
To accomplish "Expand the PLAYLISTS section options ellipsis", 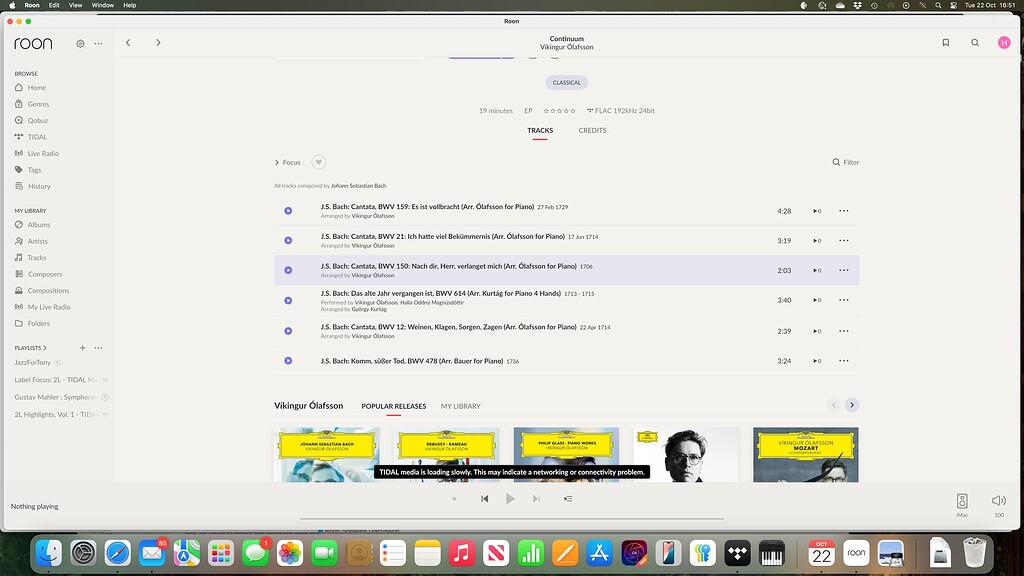I will tap(97, 347).
